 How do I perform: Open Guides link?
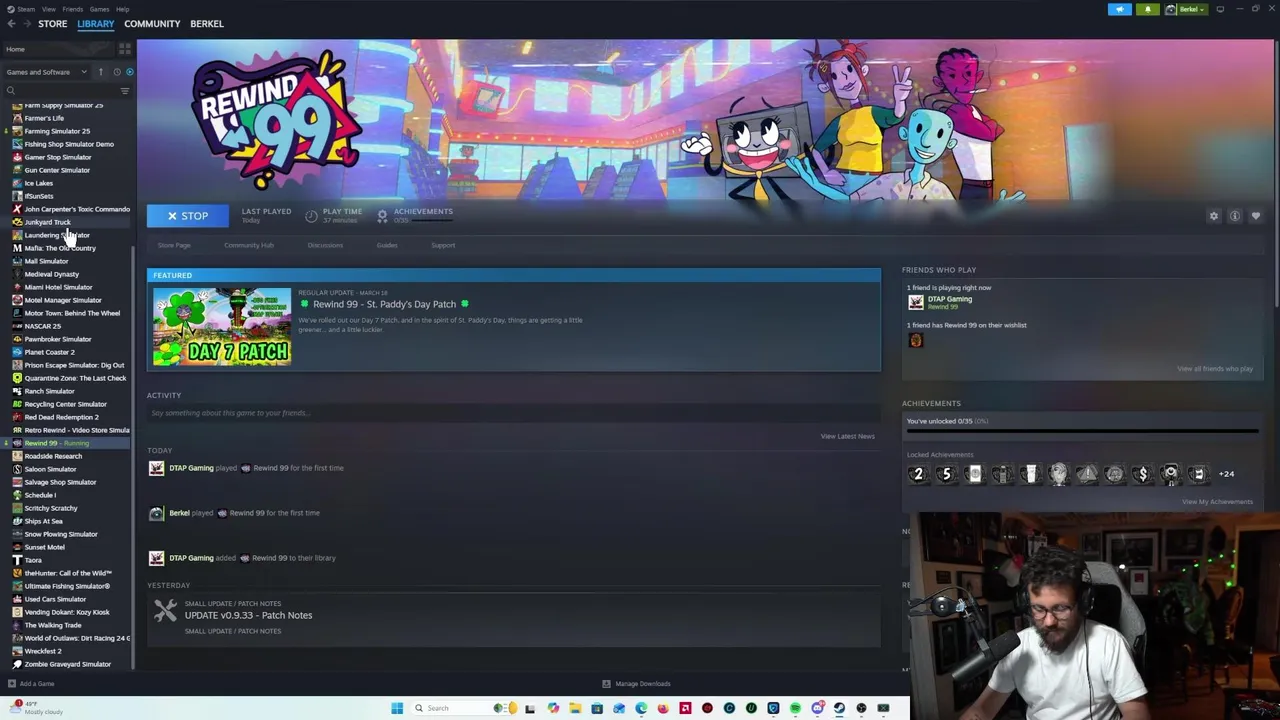coord(387,245)
